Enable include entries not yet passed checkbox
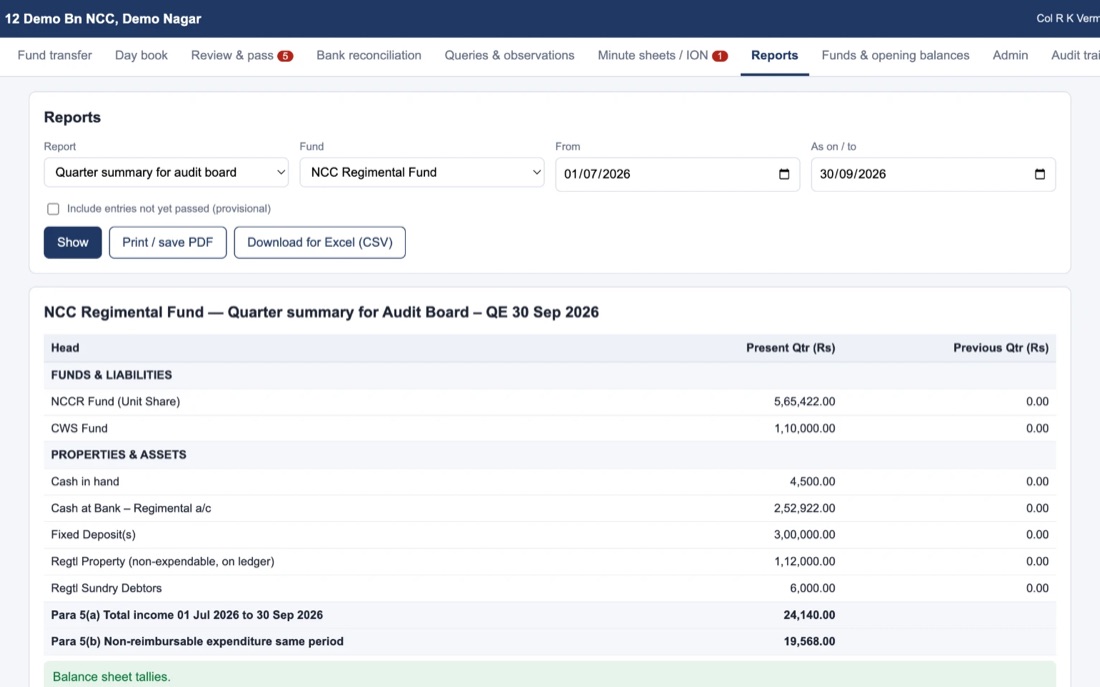 point(53,208)
